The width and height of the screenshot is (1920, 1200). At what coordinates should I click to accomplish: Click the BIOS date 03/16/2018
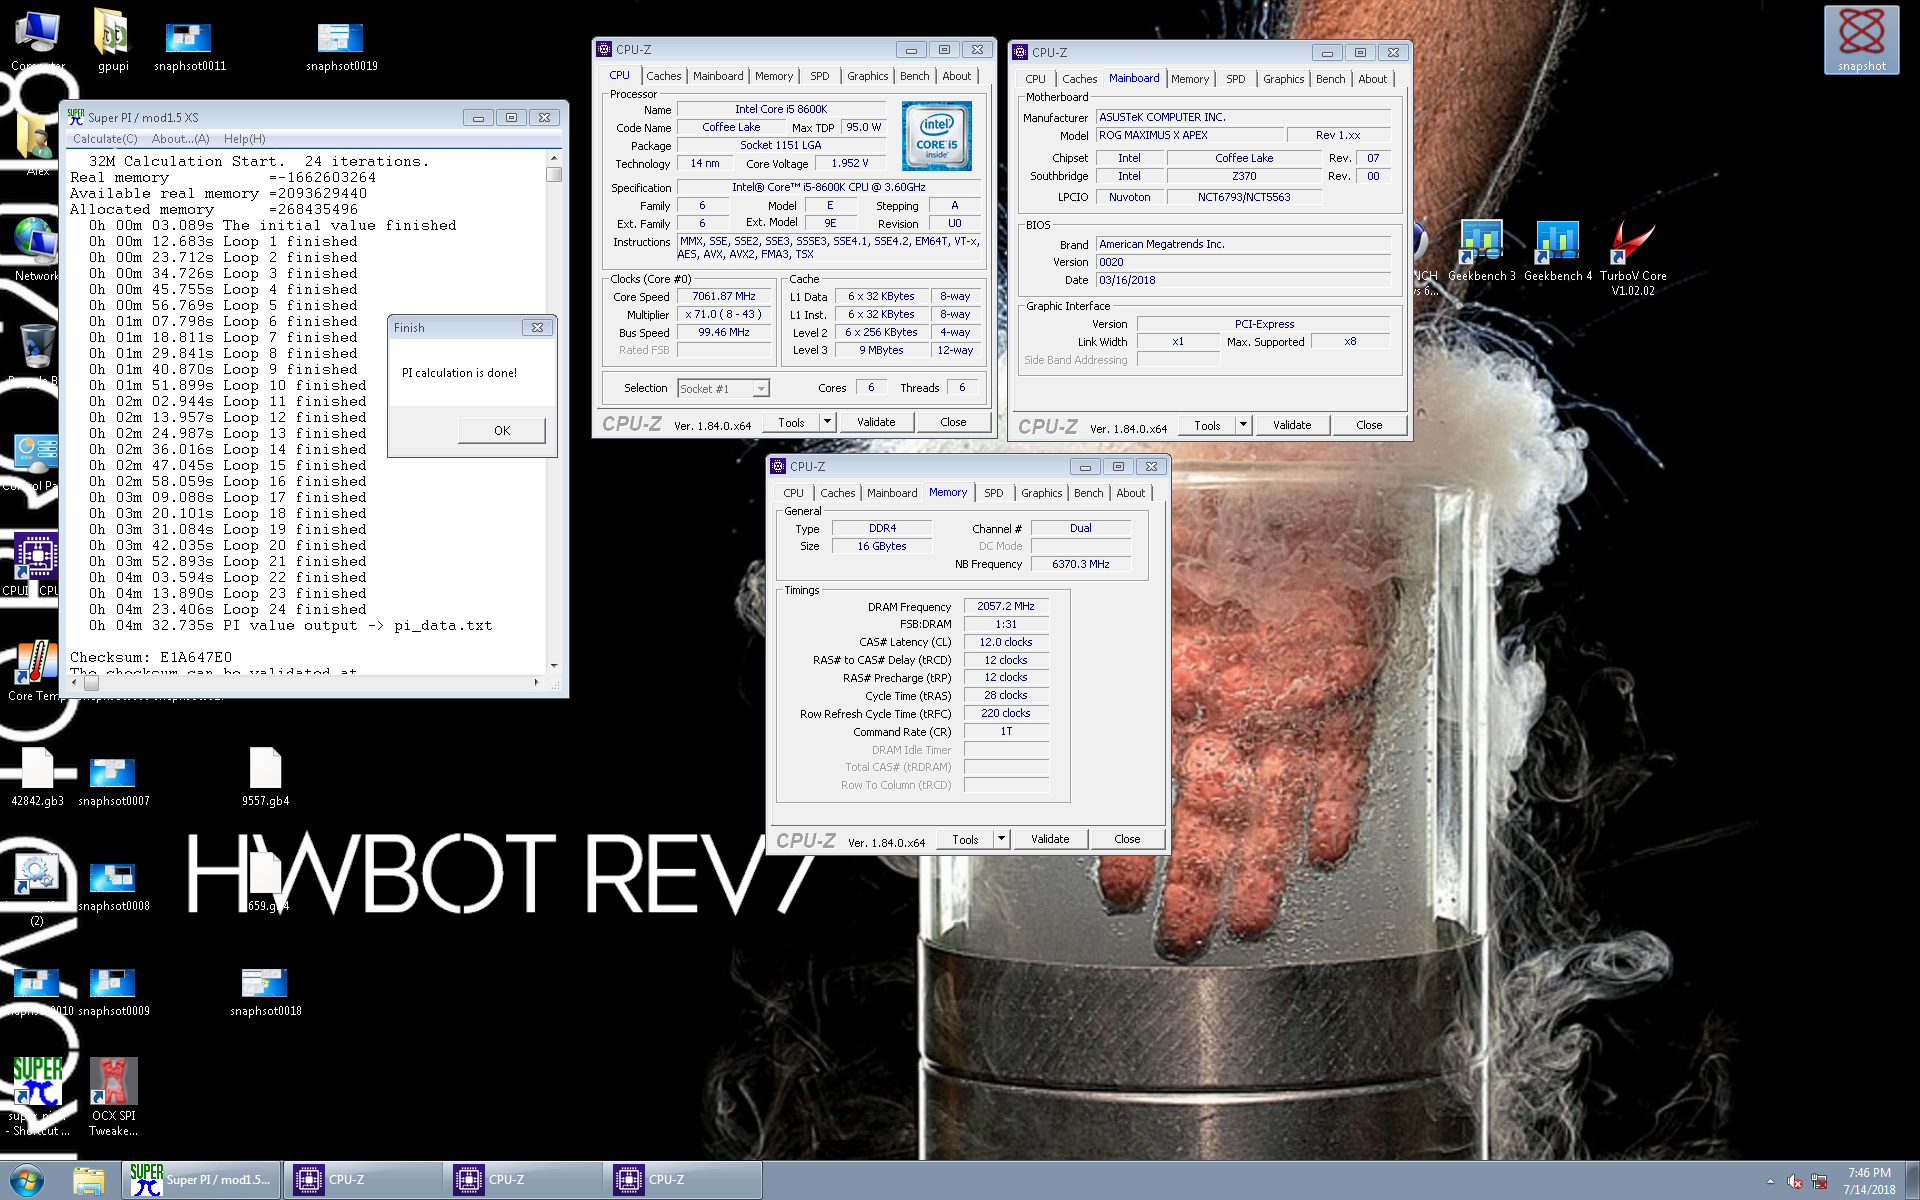(1243, 280)
